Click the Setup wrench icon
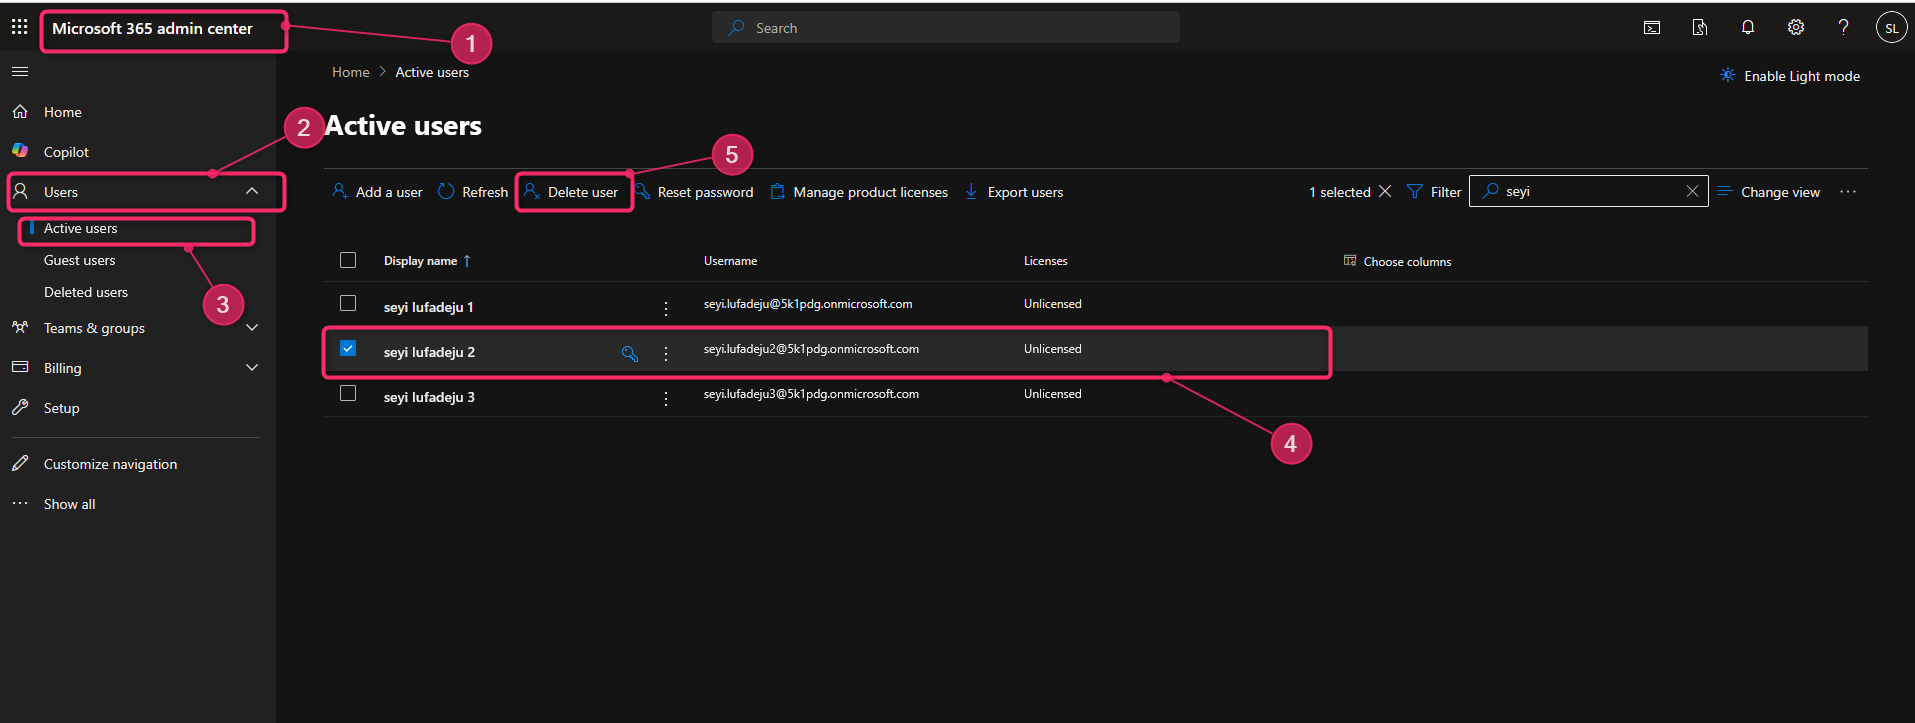This screenshot has height=723, width=1915. tap(20, 407)
